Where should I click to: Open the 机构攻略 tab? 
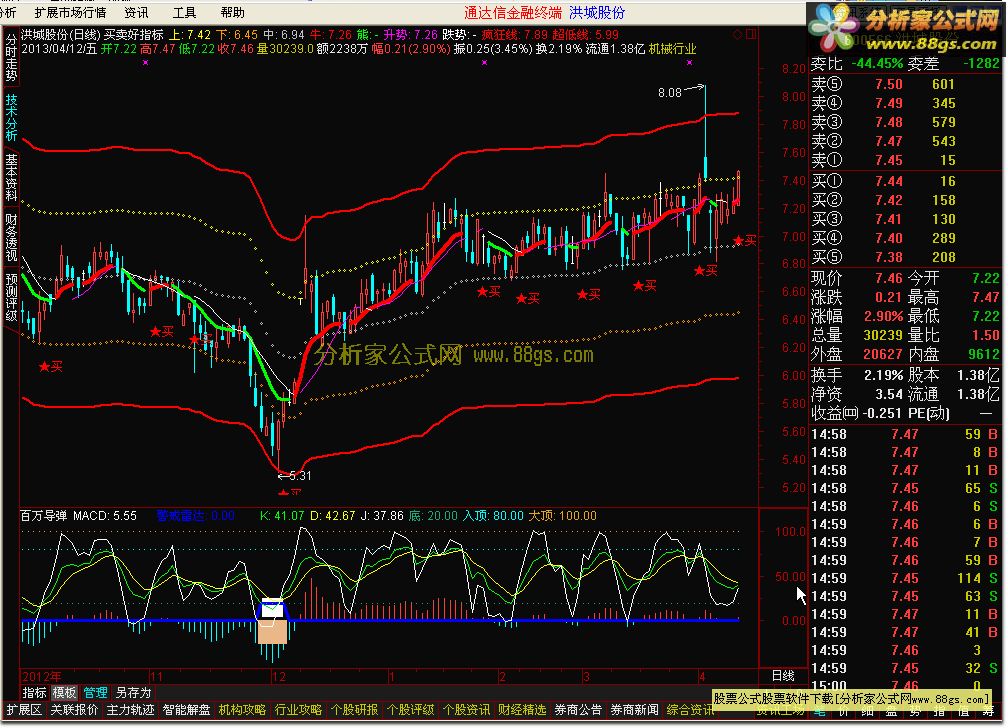242,710
